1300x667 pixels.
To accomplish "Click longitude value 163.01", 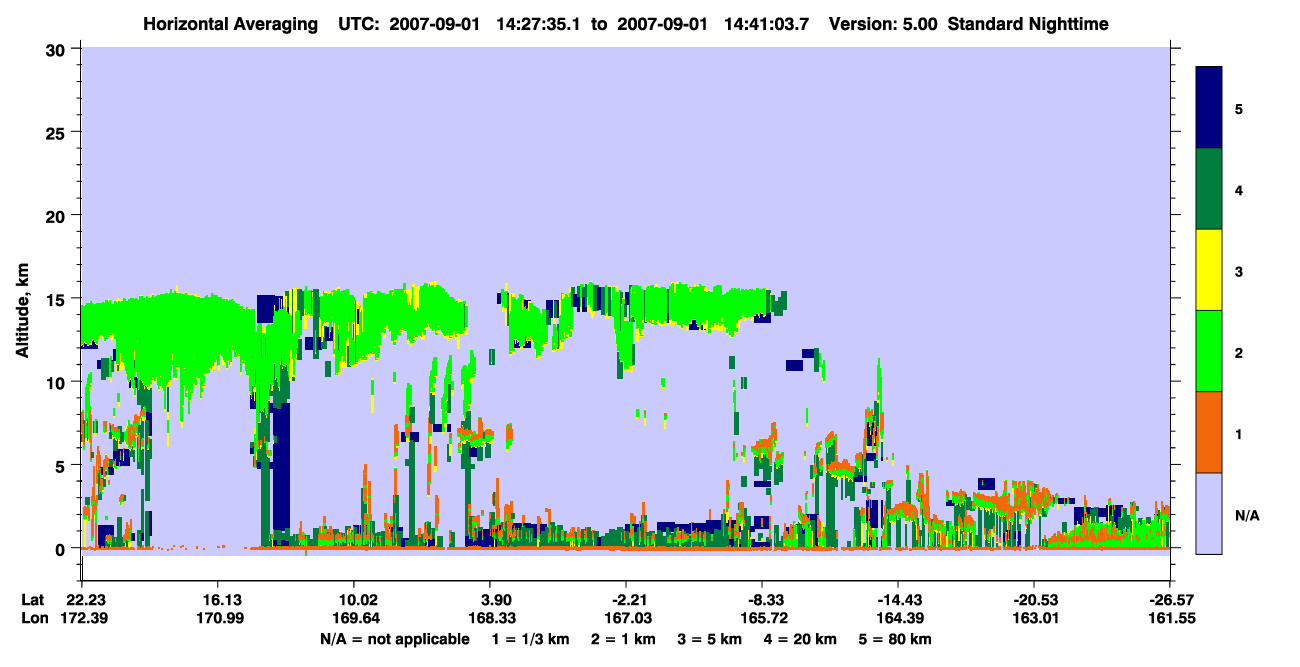I will tap(1034, 618).
